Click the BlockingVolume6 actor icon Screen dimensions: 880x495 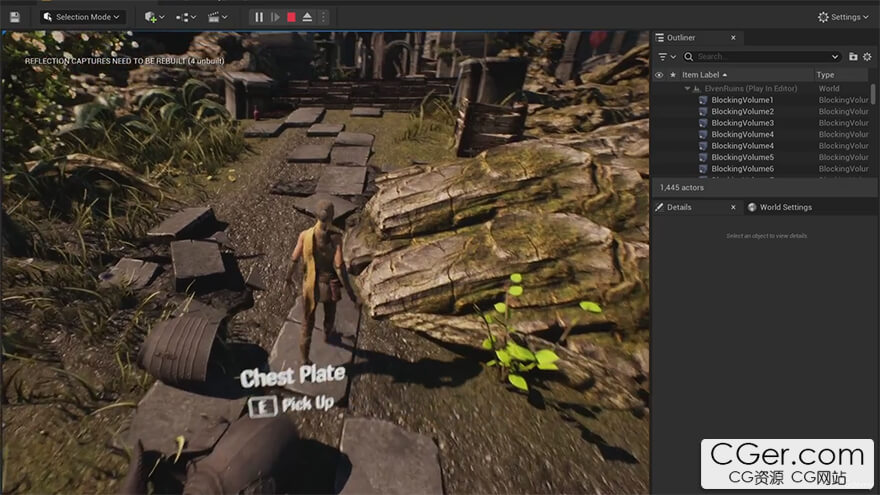click(703, 169)
